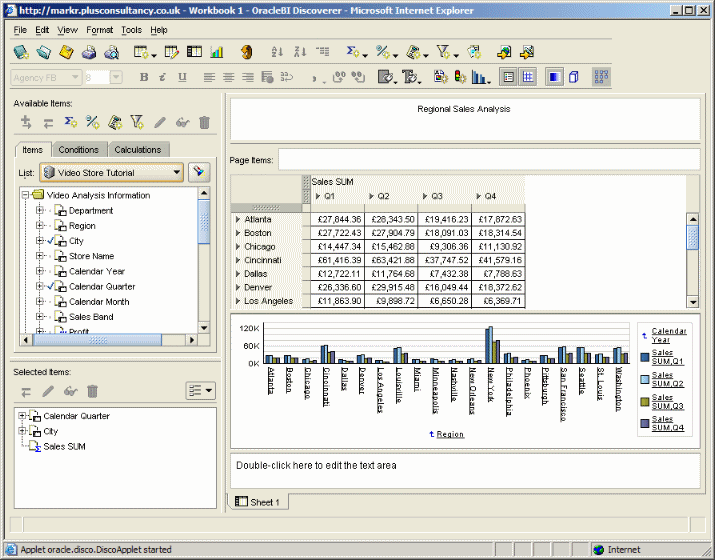Expand the Department tree node
715x560 pixels.
tap(40, 211)
